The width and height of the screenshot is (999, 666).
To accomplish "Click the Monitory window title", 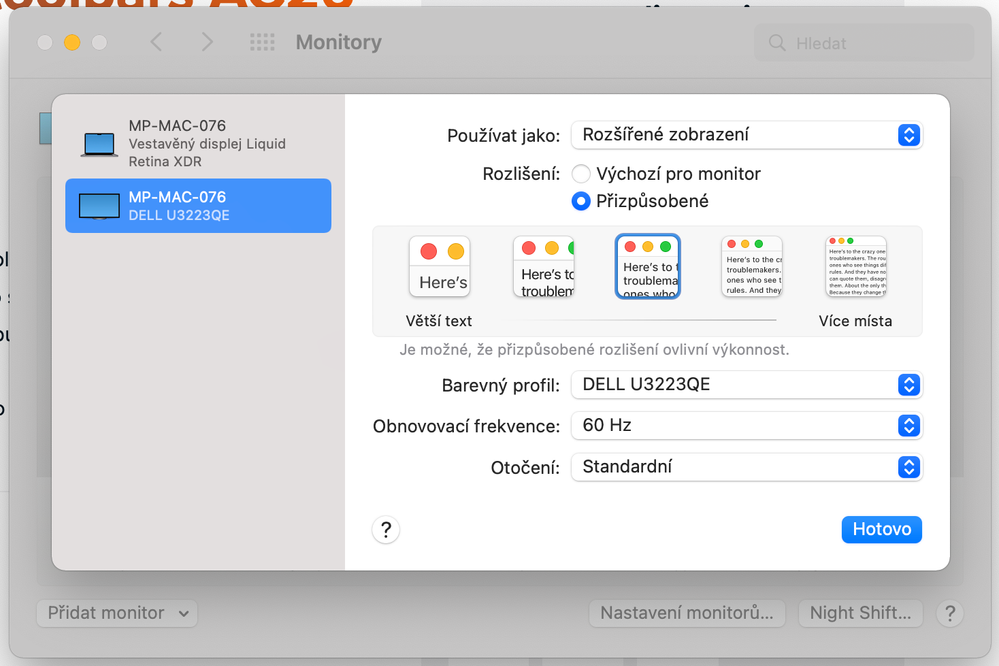I will pyautogui.click(x=337, y=42).
